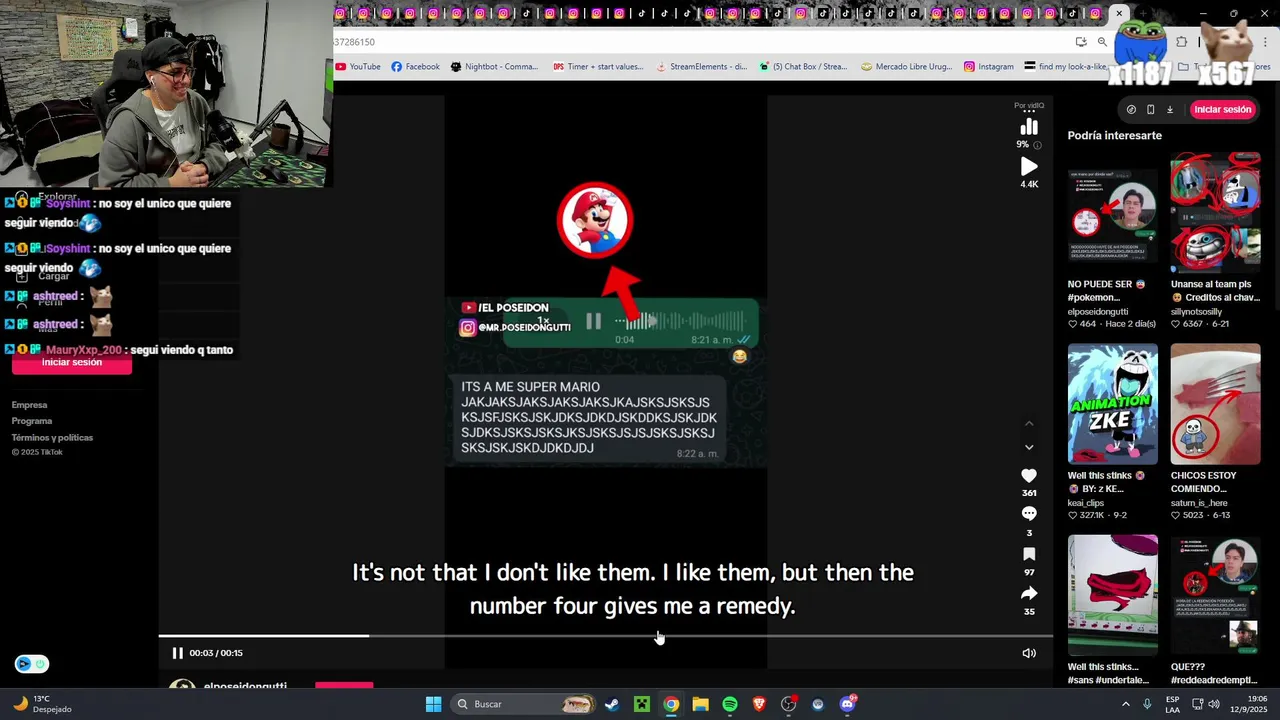
Task: Click the Iniciar sesión button at top right
Action: [1222, 110]
